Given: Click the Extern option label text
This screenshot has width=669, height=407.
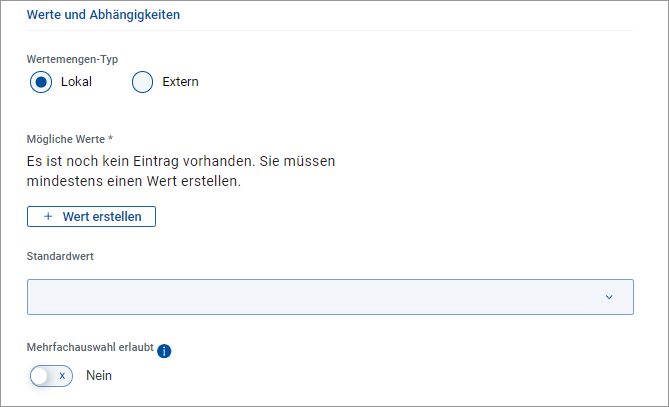Looking at the screenshot, I should (x=180, y=82).
